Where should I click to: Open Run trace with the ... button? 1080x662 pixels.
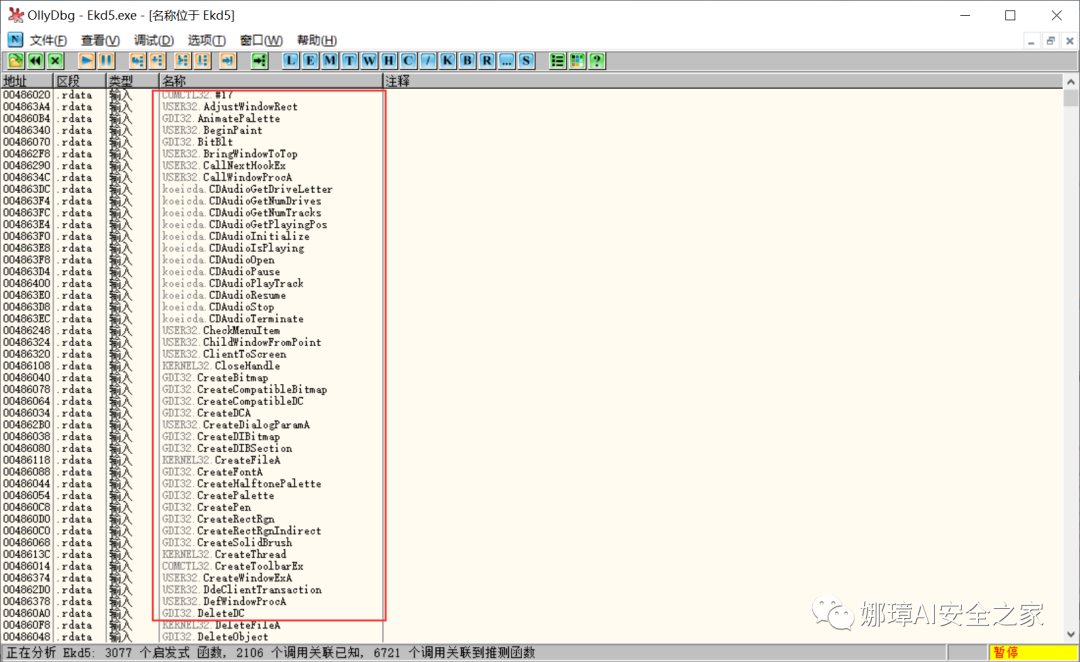coord(506,61)
